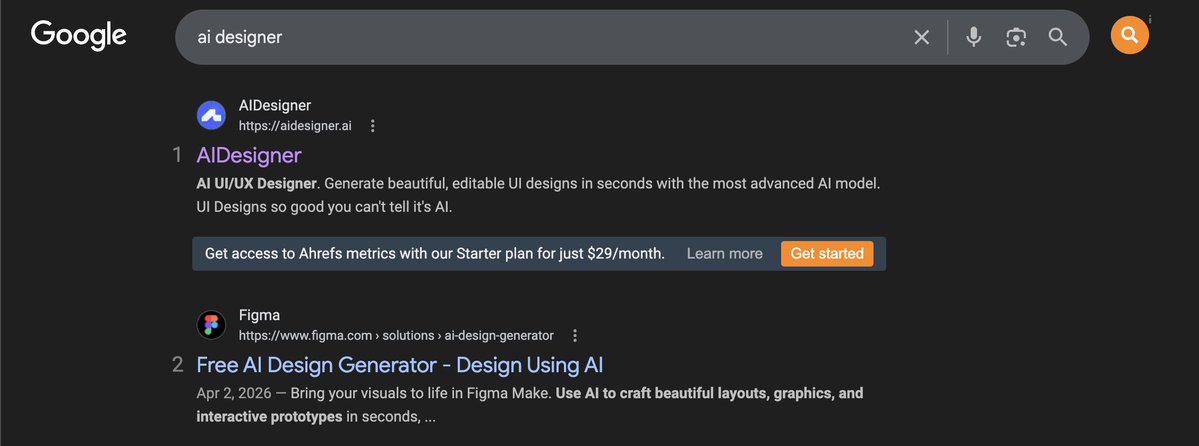Click the gray magnifier search icon

1058,37
